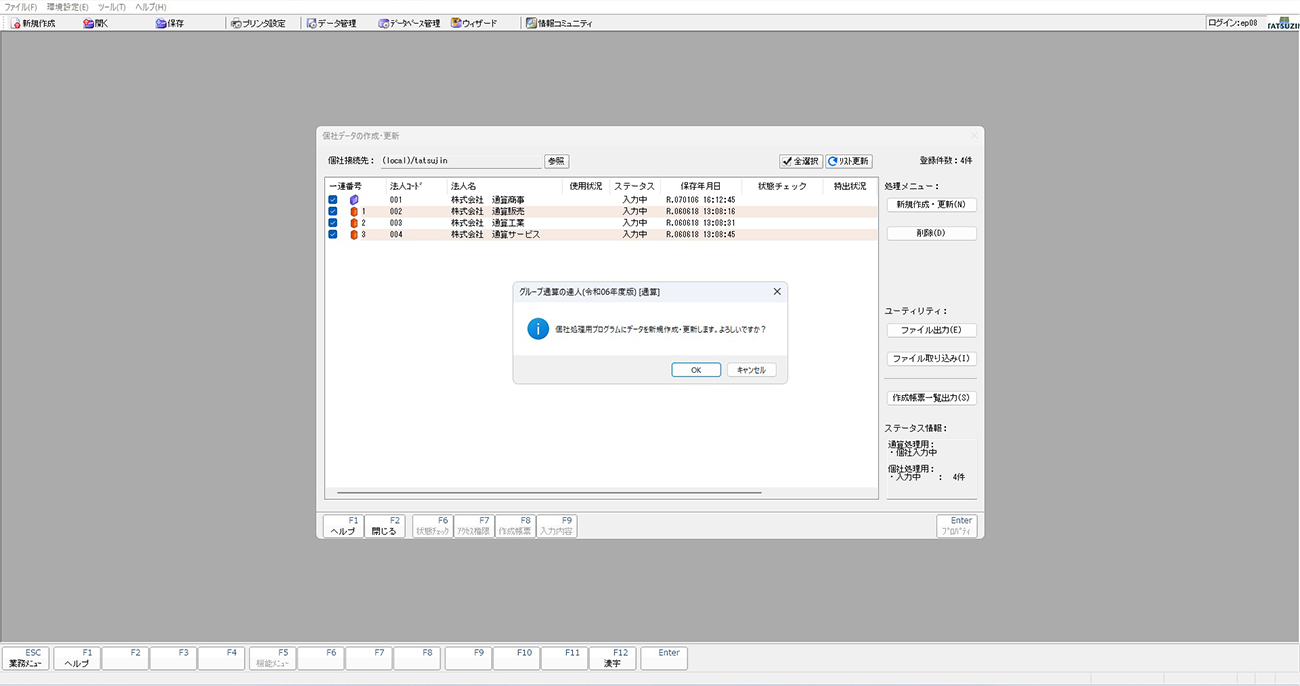This screenshot has height=686, width=1300.
Task: Click the 新規作成 toolbar icon
Action: pyautogui.click(x=15, y=23)
